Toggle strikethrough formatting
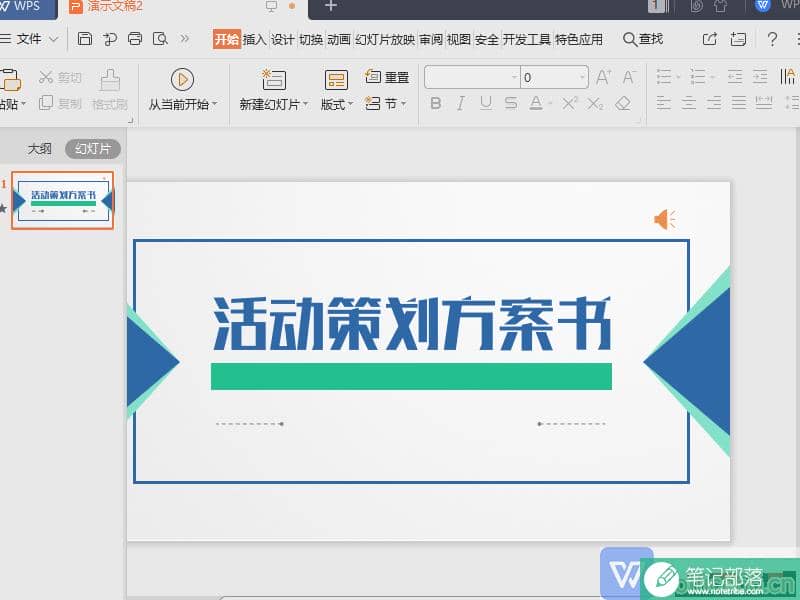This screenshot has width=800, height=600. point(511,104)
